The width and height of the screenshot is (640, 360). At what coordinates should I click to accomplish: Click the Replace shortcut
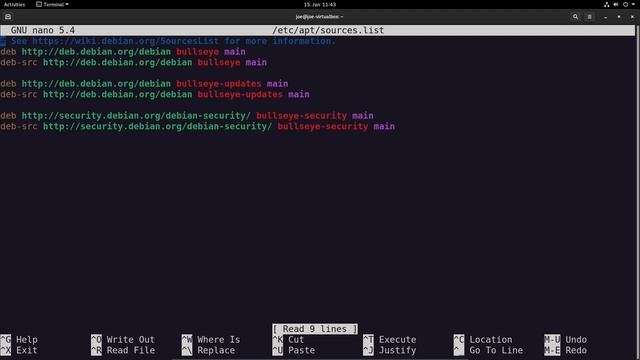[x=208, y=350]
